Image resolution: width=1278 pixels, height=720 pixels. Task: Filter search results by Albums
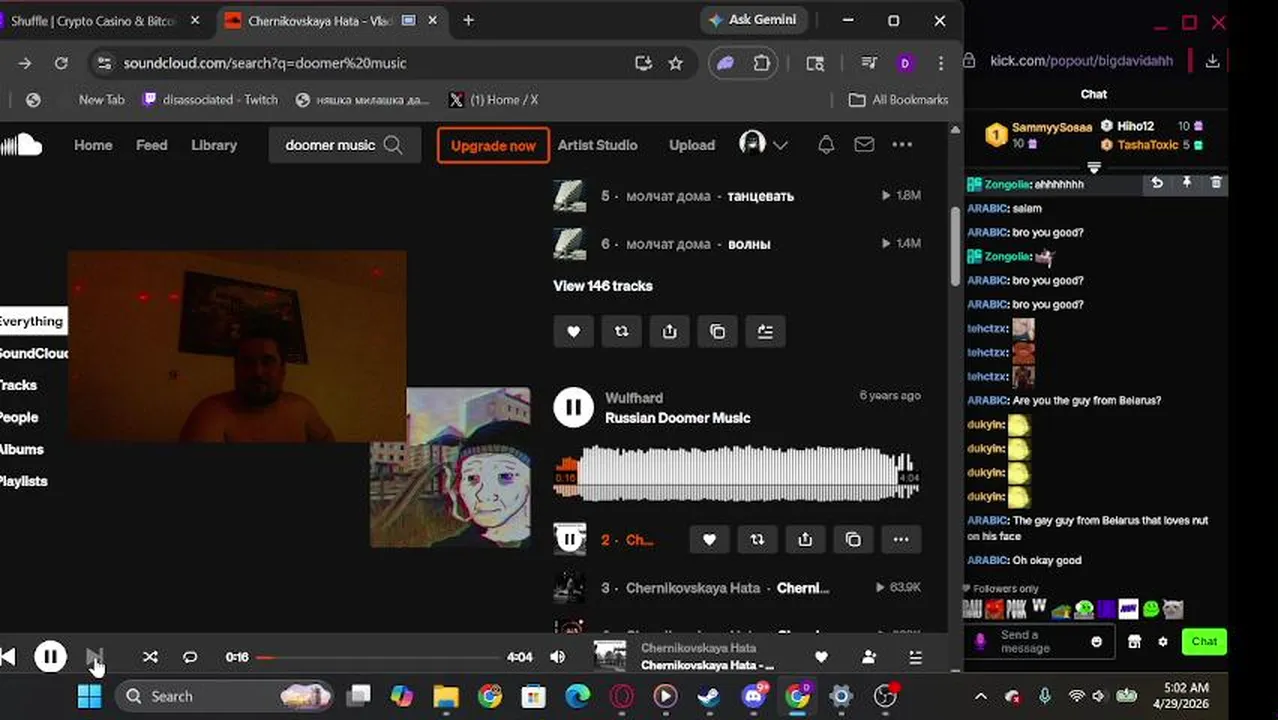point(22,449)
